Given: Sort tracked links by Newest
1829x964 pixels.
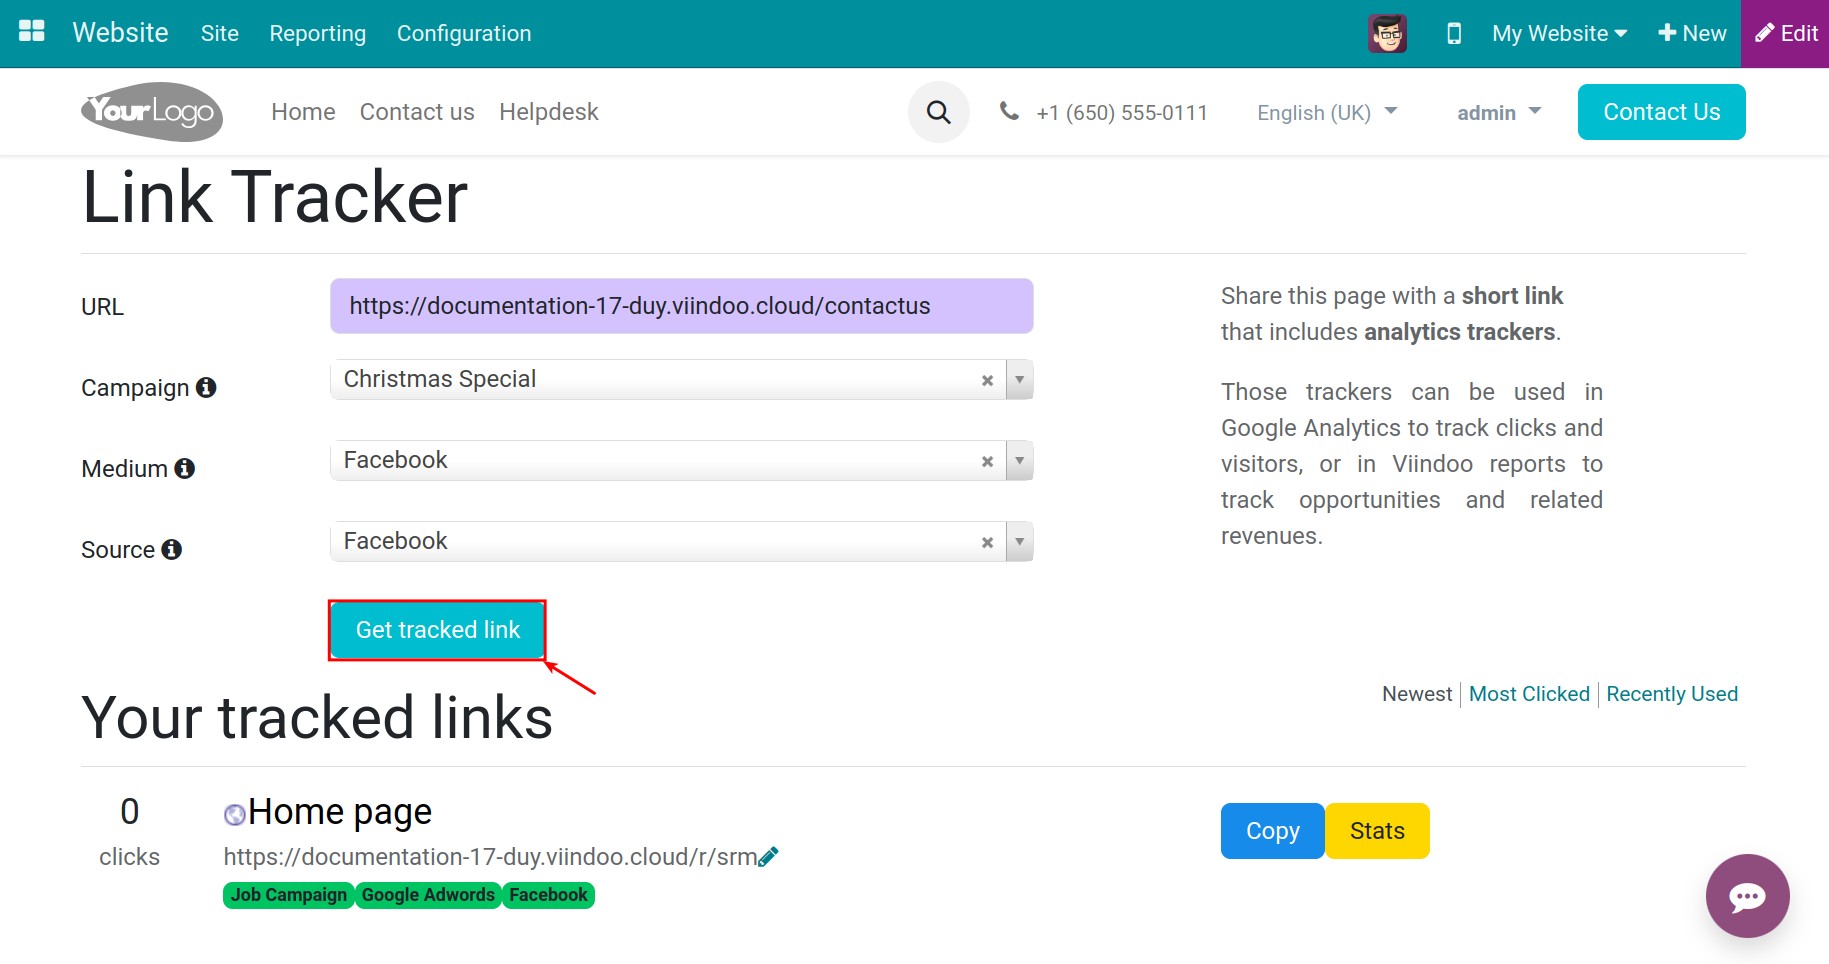Looking at the screenshot, I should (x=1417, y=694).
